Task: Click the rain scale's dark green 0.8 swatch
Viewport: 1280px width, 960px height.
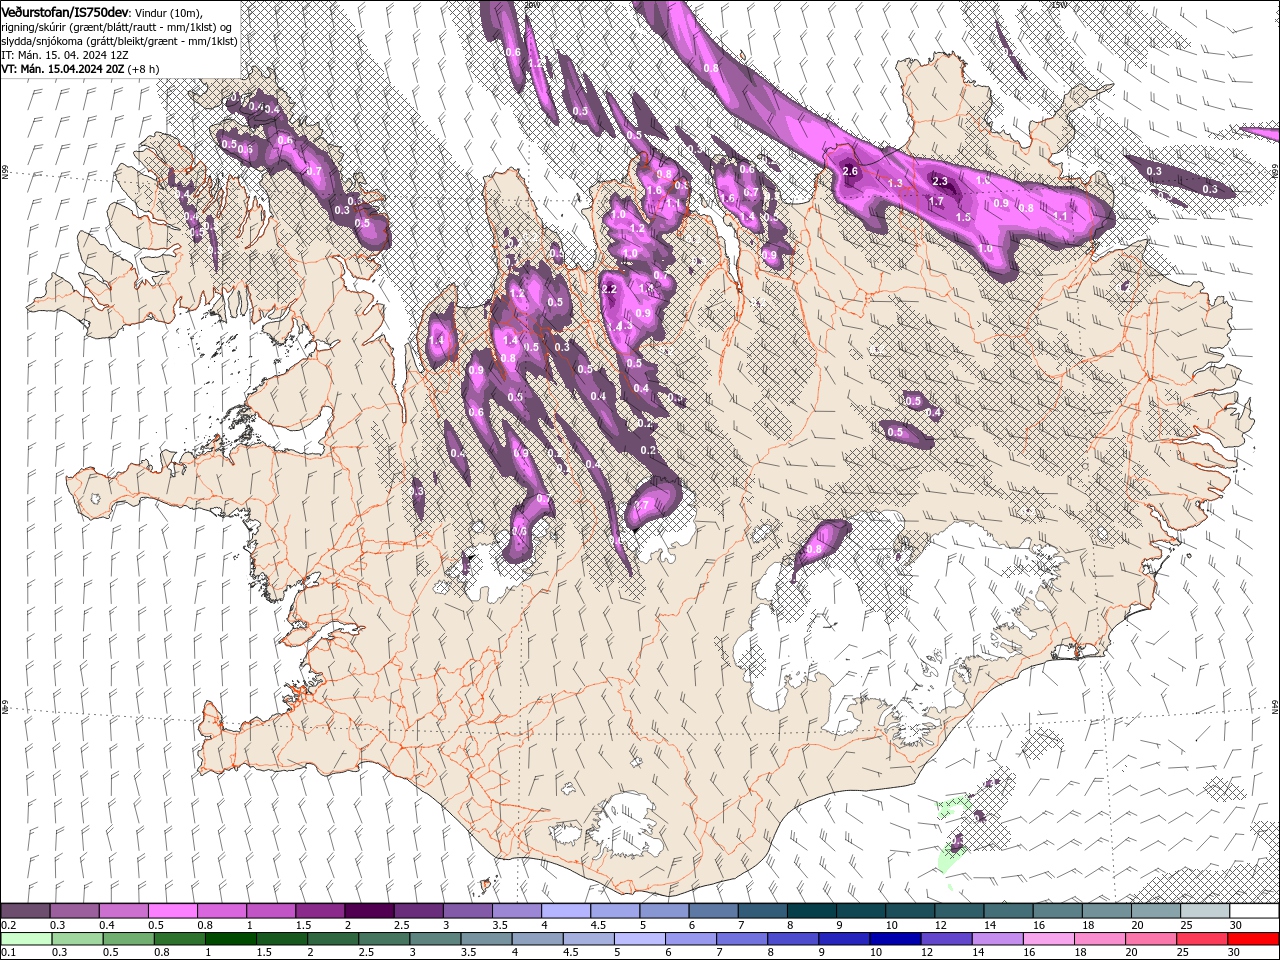Action: (179, 939)
